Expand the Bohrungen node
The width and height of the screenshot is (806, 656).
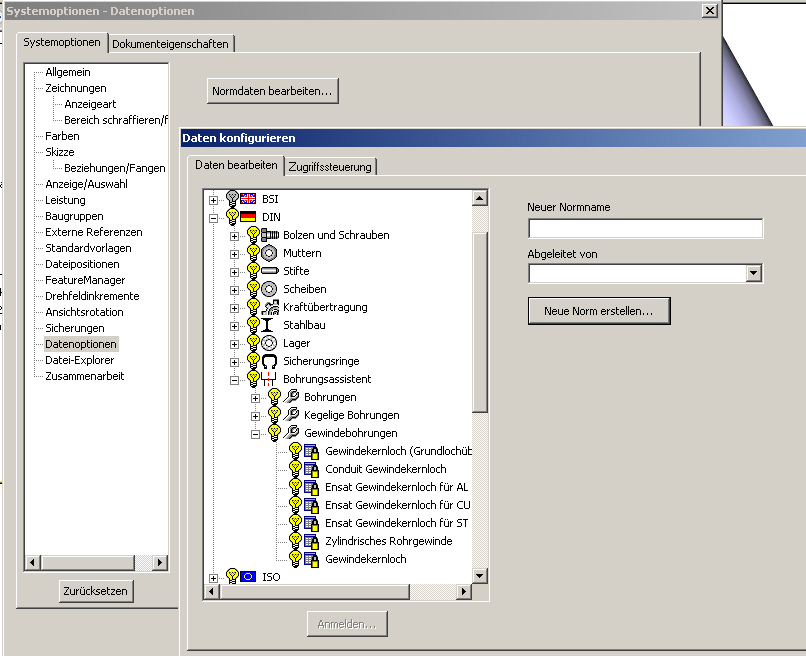(255, 398)
